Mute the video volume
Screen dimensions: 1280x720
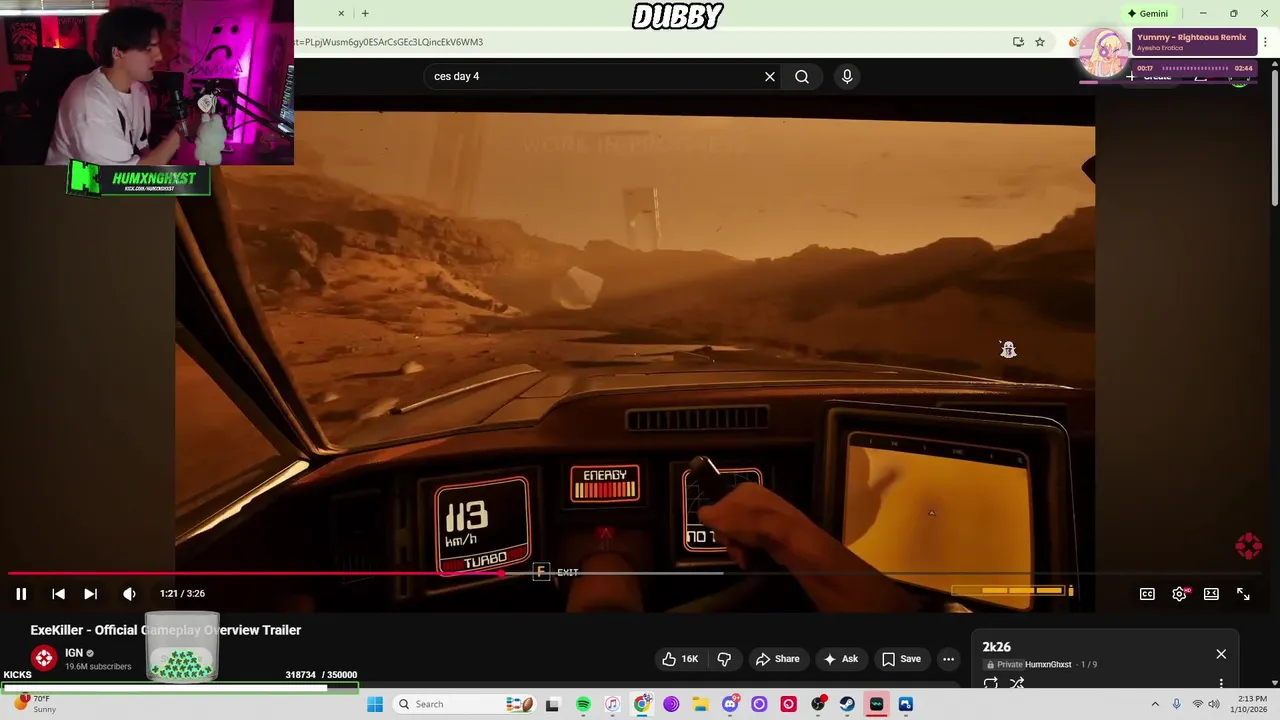[129, 593]
